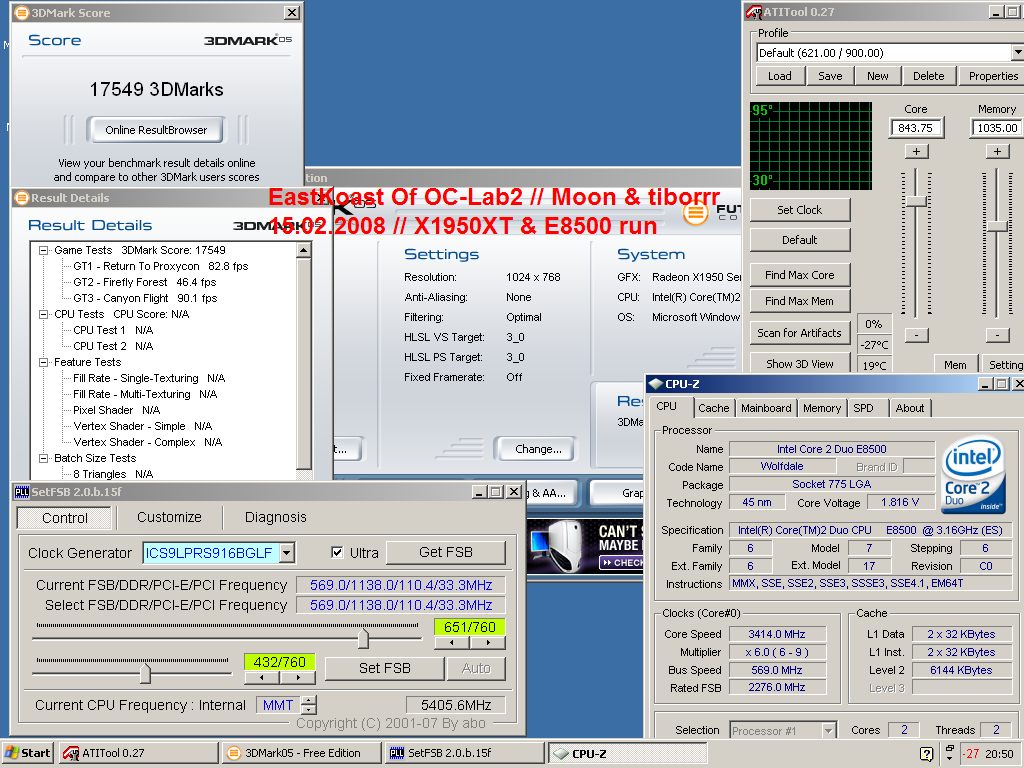Collapse the Game Tests tree node
This screenshot has width=1024, height=768.
pyautogui.click(x=44, y=250)
